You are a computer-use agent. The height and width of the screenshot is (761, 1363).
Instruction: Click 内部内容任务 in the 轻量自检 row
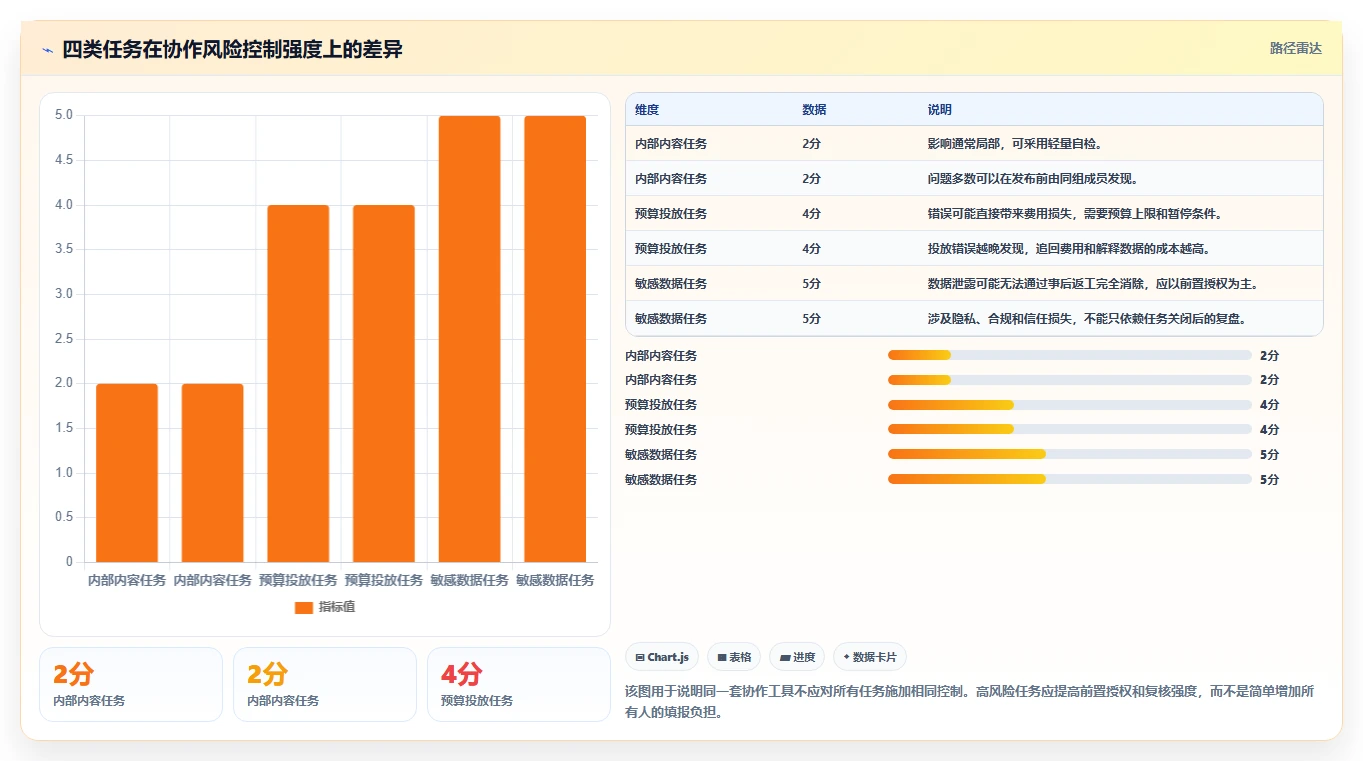click(671, 144)
